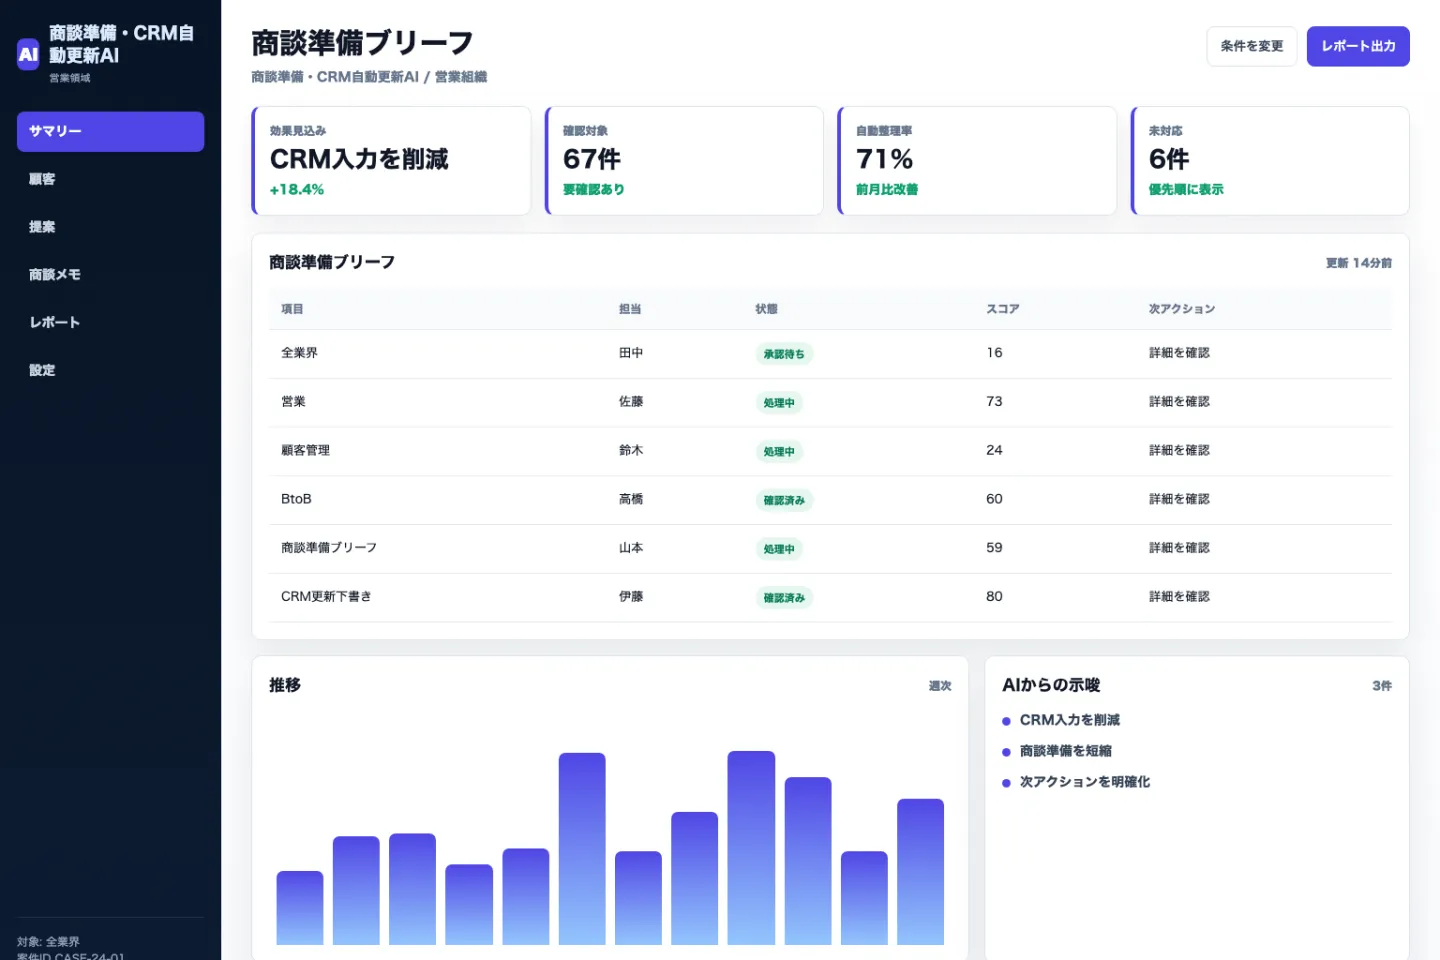This screenshot has height=960, width=1440.
Task: Select the 顧客管理 table cell
Action: [305, 451]
